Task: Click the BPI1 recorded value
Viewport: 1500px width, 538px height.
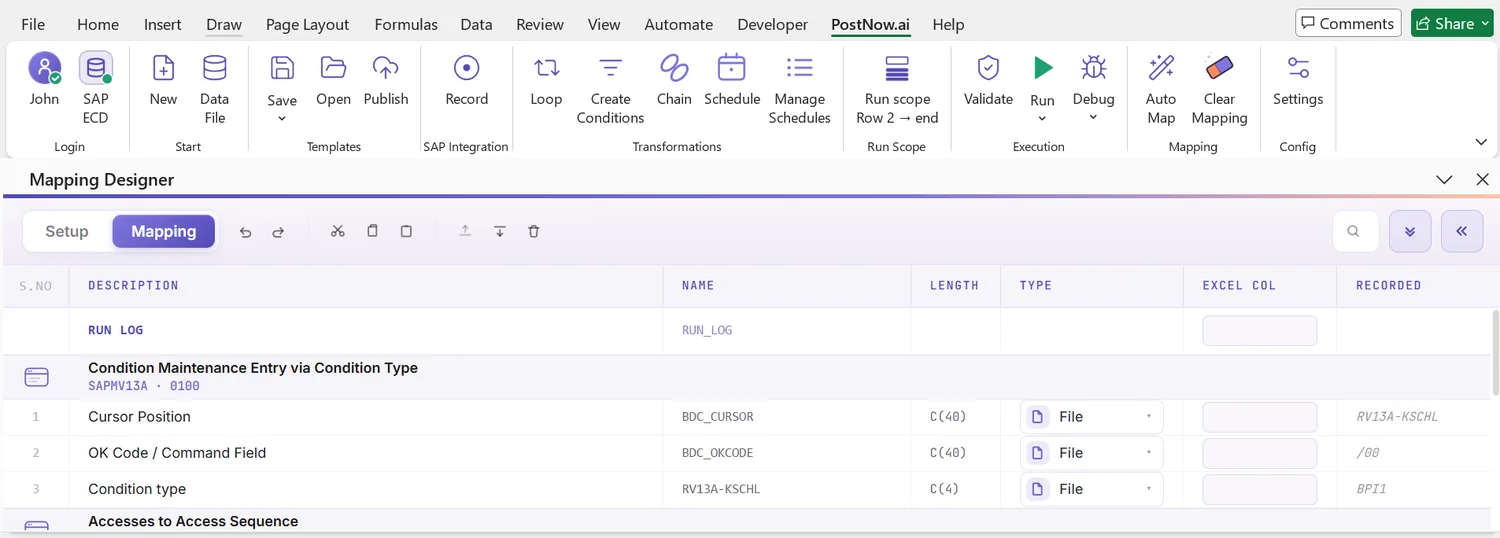Action: pyautogui.click(x=1371, y=489)
